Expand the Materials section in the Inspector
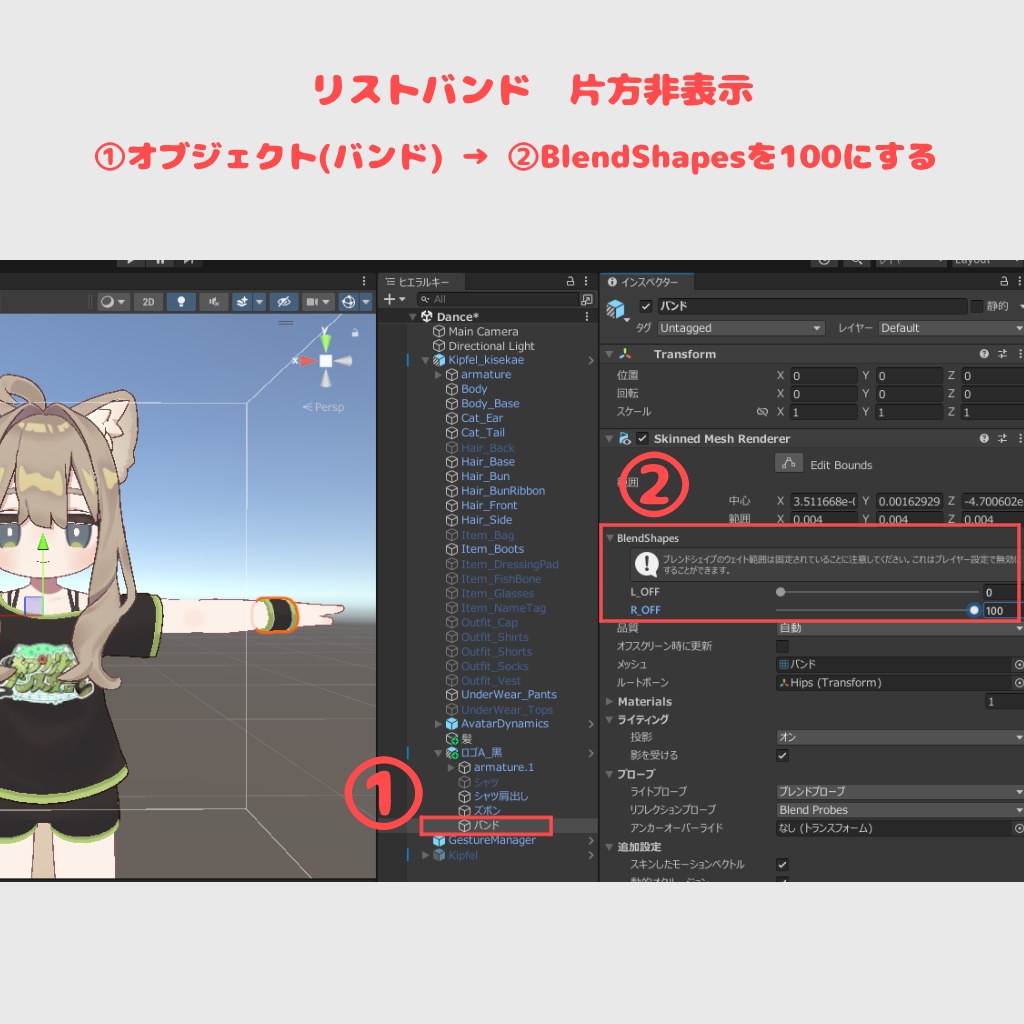 pos(609,701)
